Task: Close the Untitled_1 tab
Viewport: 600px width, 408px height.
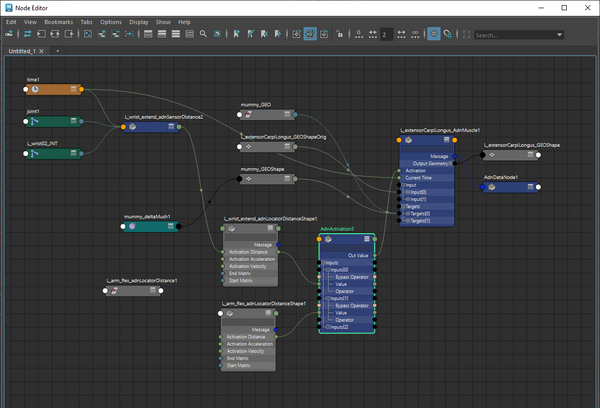Action: (43, 50)
